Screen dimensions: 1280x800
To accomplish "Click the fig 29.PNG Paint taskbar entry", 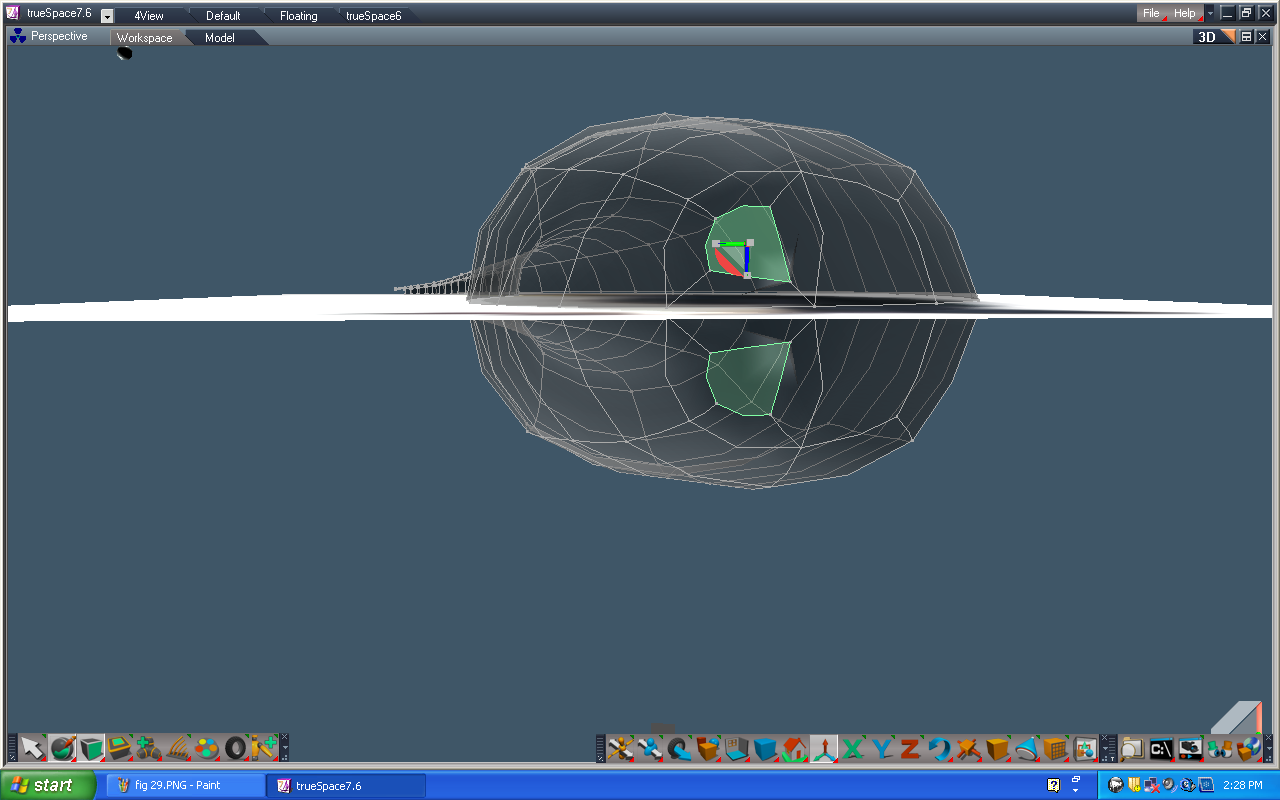I will point(185,784).
